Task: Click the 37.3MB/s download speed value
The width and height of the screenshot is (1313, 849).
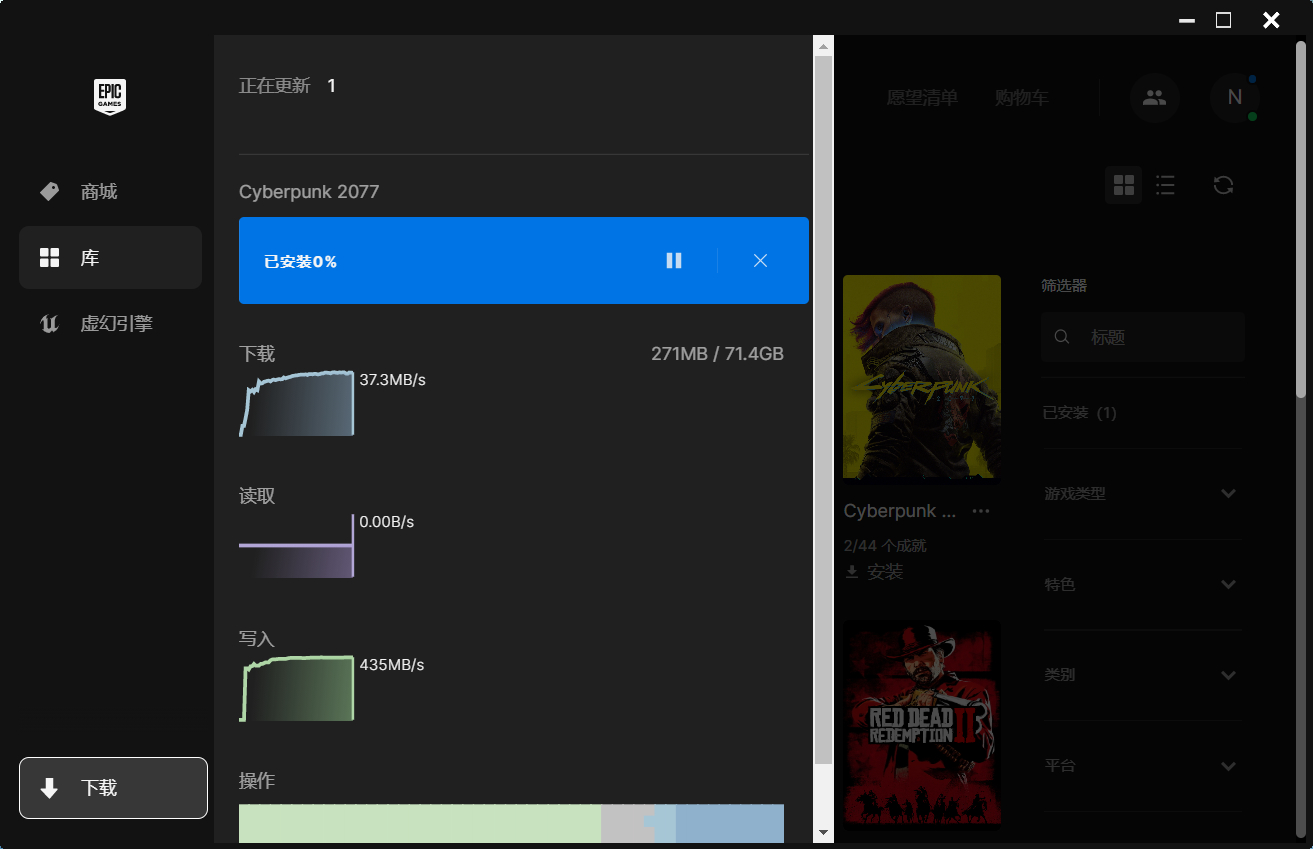Action: click(x=393, y=380)
